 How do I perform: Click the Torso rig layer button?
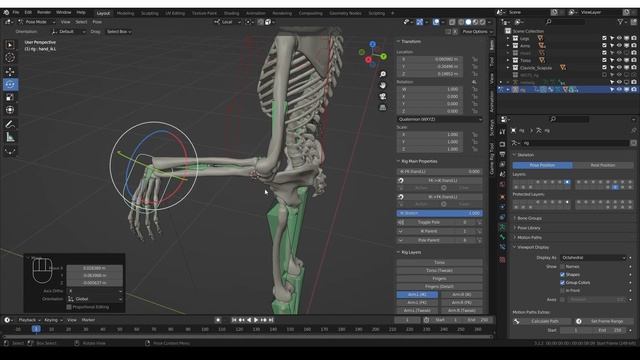tap(440, 262)
